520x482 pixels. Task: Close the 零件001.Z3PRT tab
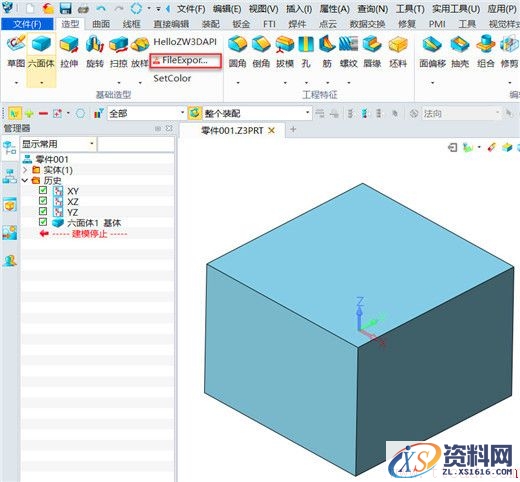tap(272, 130)
